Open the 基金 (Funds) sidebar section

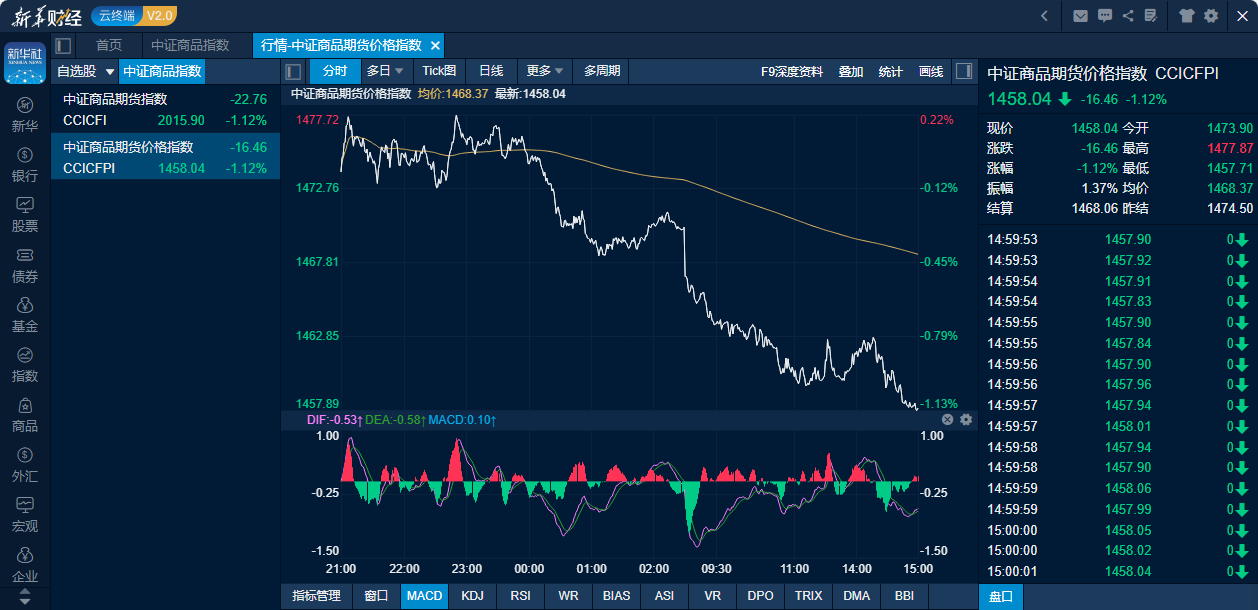tap(25, 314)
